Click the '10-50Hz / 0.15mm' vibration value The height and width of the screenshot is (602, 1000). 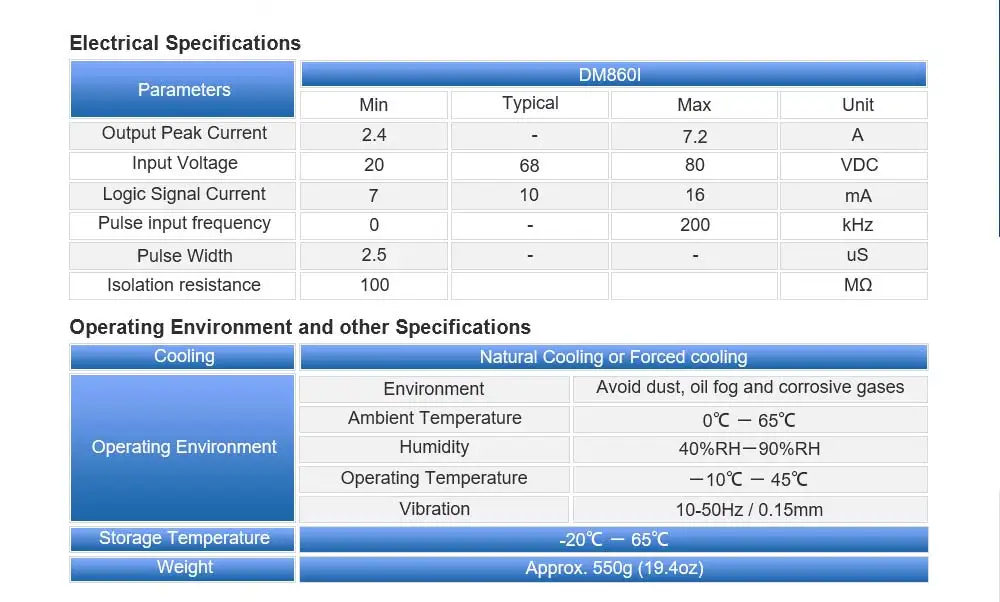point(750,510)
